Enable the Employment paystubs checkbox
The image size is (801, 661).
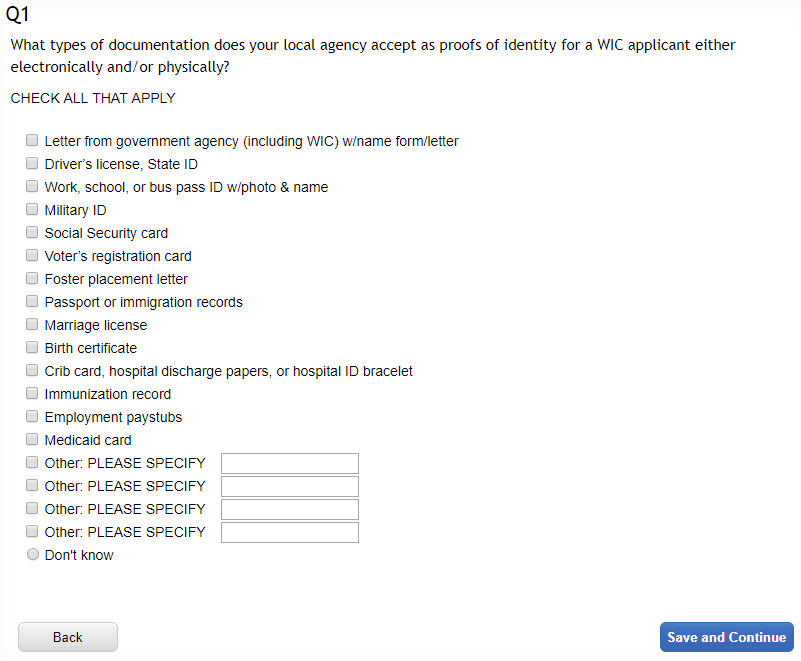click(x=32, y=417)
